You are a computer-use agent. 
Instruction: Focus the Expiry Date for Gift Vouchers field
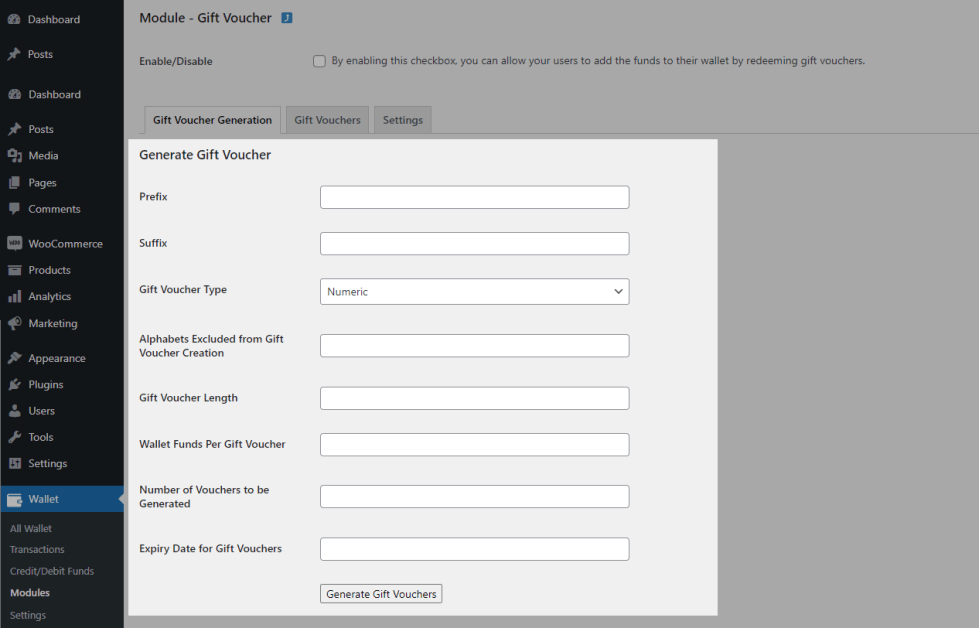[x=474, y=549]
